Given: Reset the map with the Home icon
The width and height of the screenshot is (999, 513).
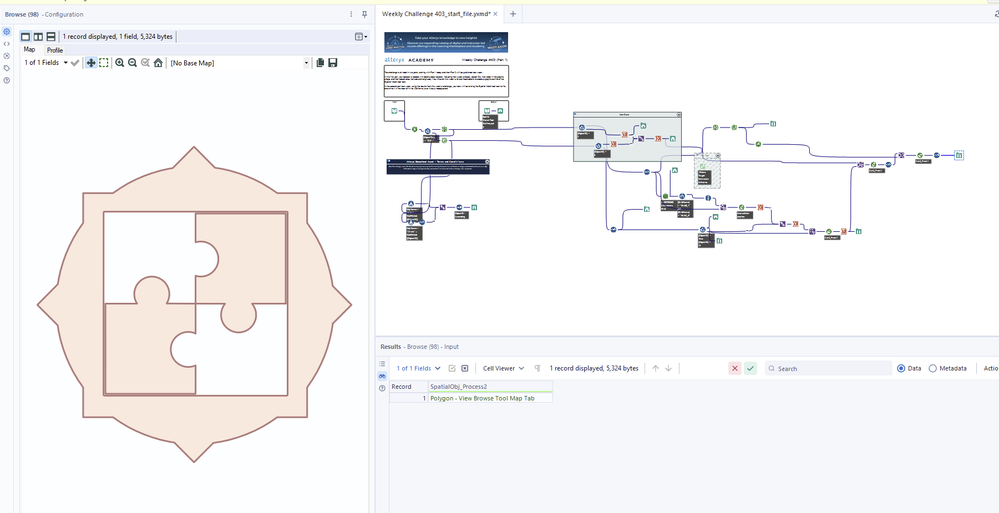Looking at the screenshot, I should pyautogui.click(x=158, y=62).
